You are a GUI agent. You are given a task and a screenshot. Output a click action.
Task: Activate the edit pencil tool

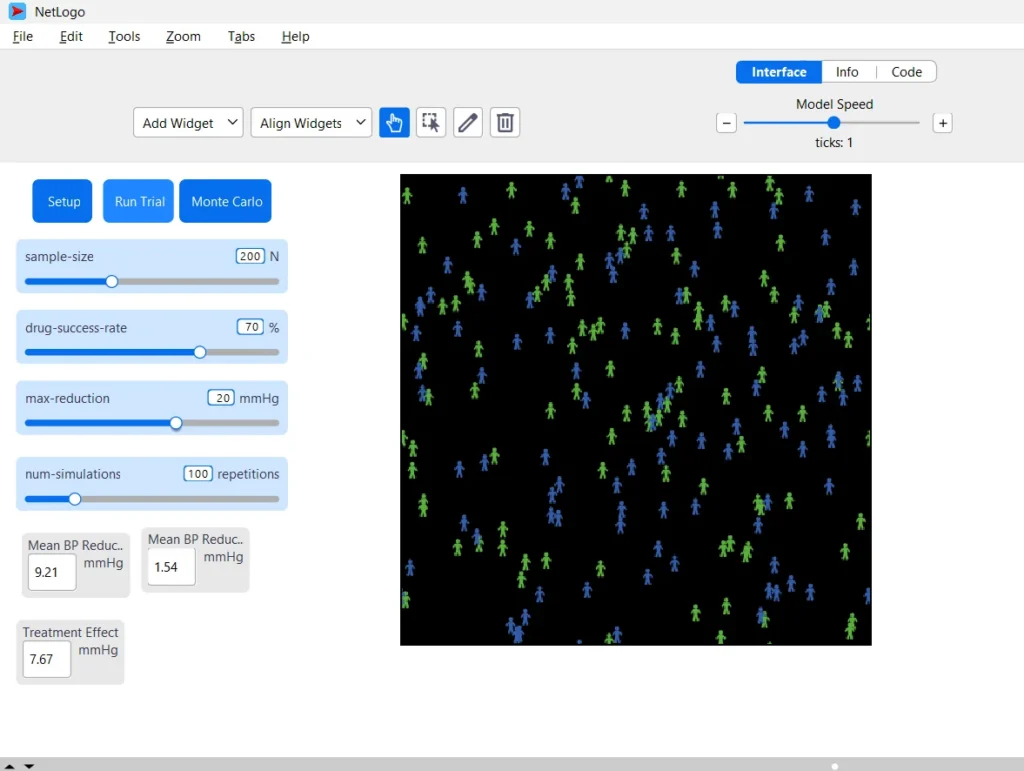coord(468,123)
